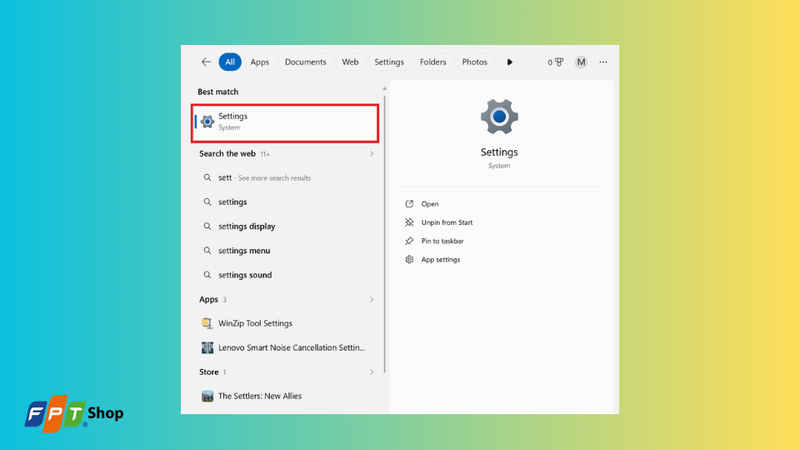This screenshot has width=800, height=450.
Task: Click the Unpin from Start pin icon
Action: pyautogui.click(x=409, y=222)
